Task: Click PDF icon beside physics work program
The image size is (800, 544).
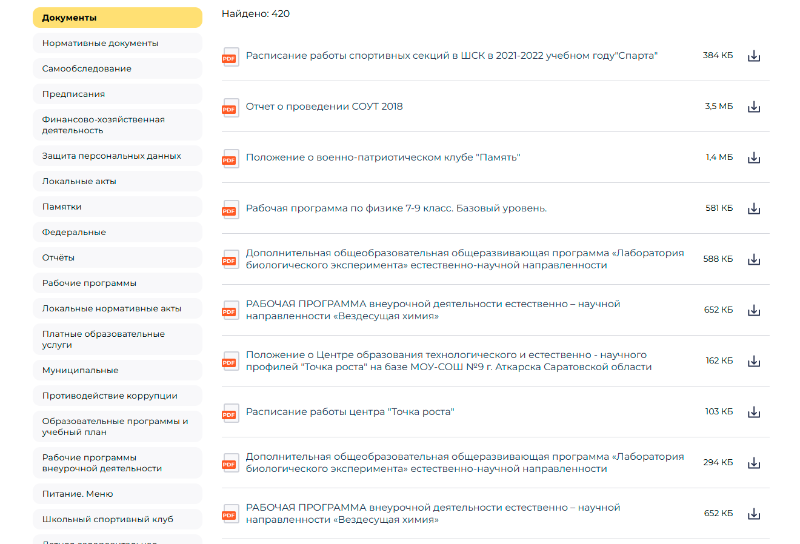Action: point(230,209)
